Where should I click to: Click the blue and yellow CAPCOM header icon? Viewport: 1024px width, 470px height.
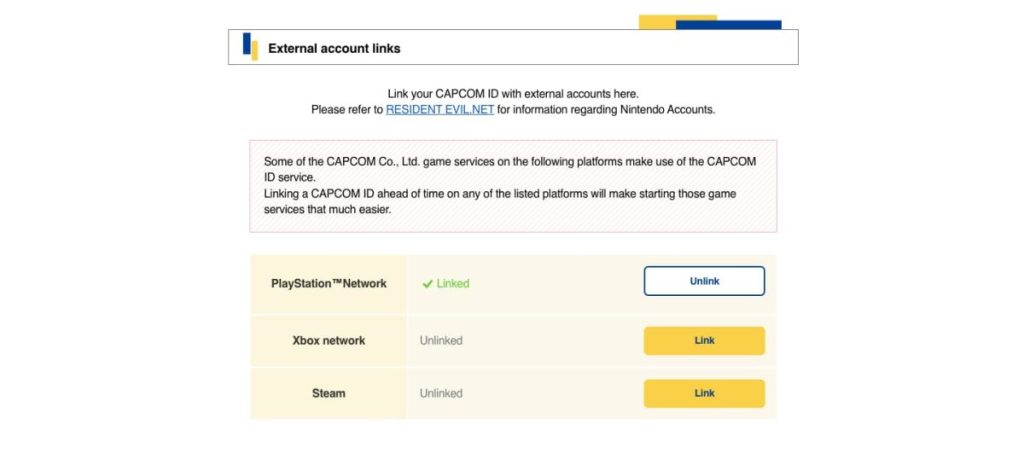250,47
